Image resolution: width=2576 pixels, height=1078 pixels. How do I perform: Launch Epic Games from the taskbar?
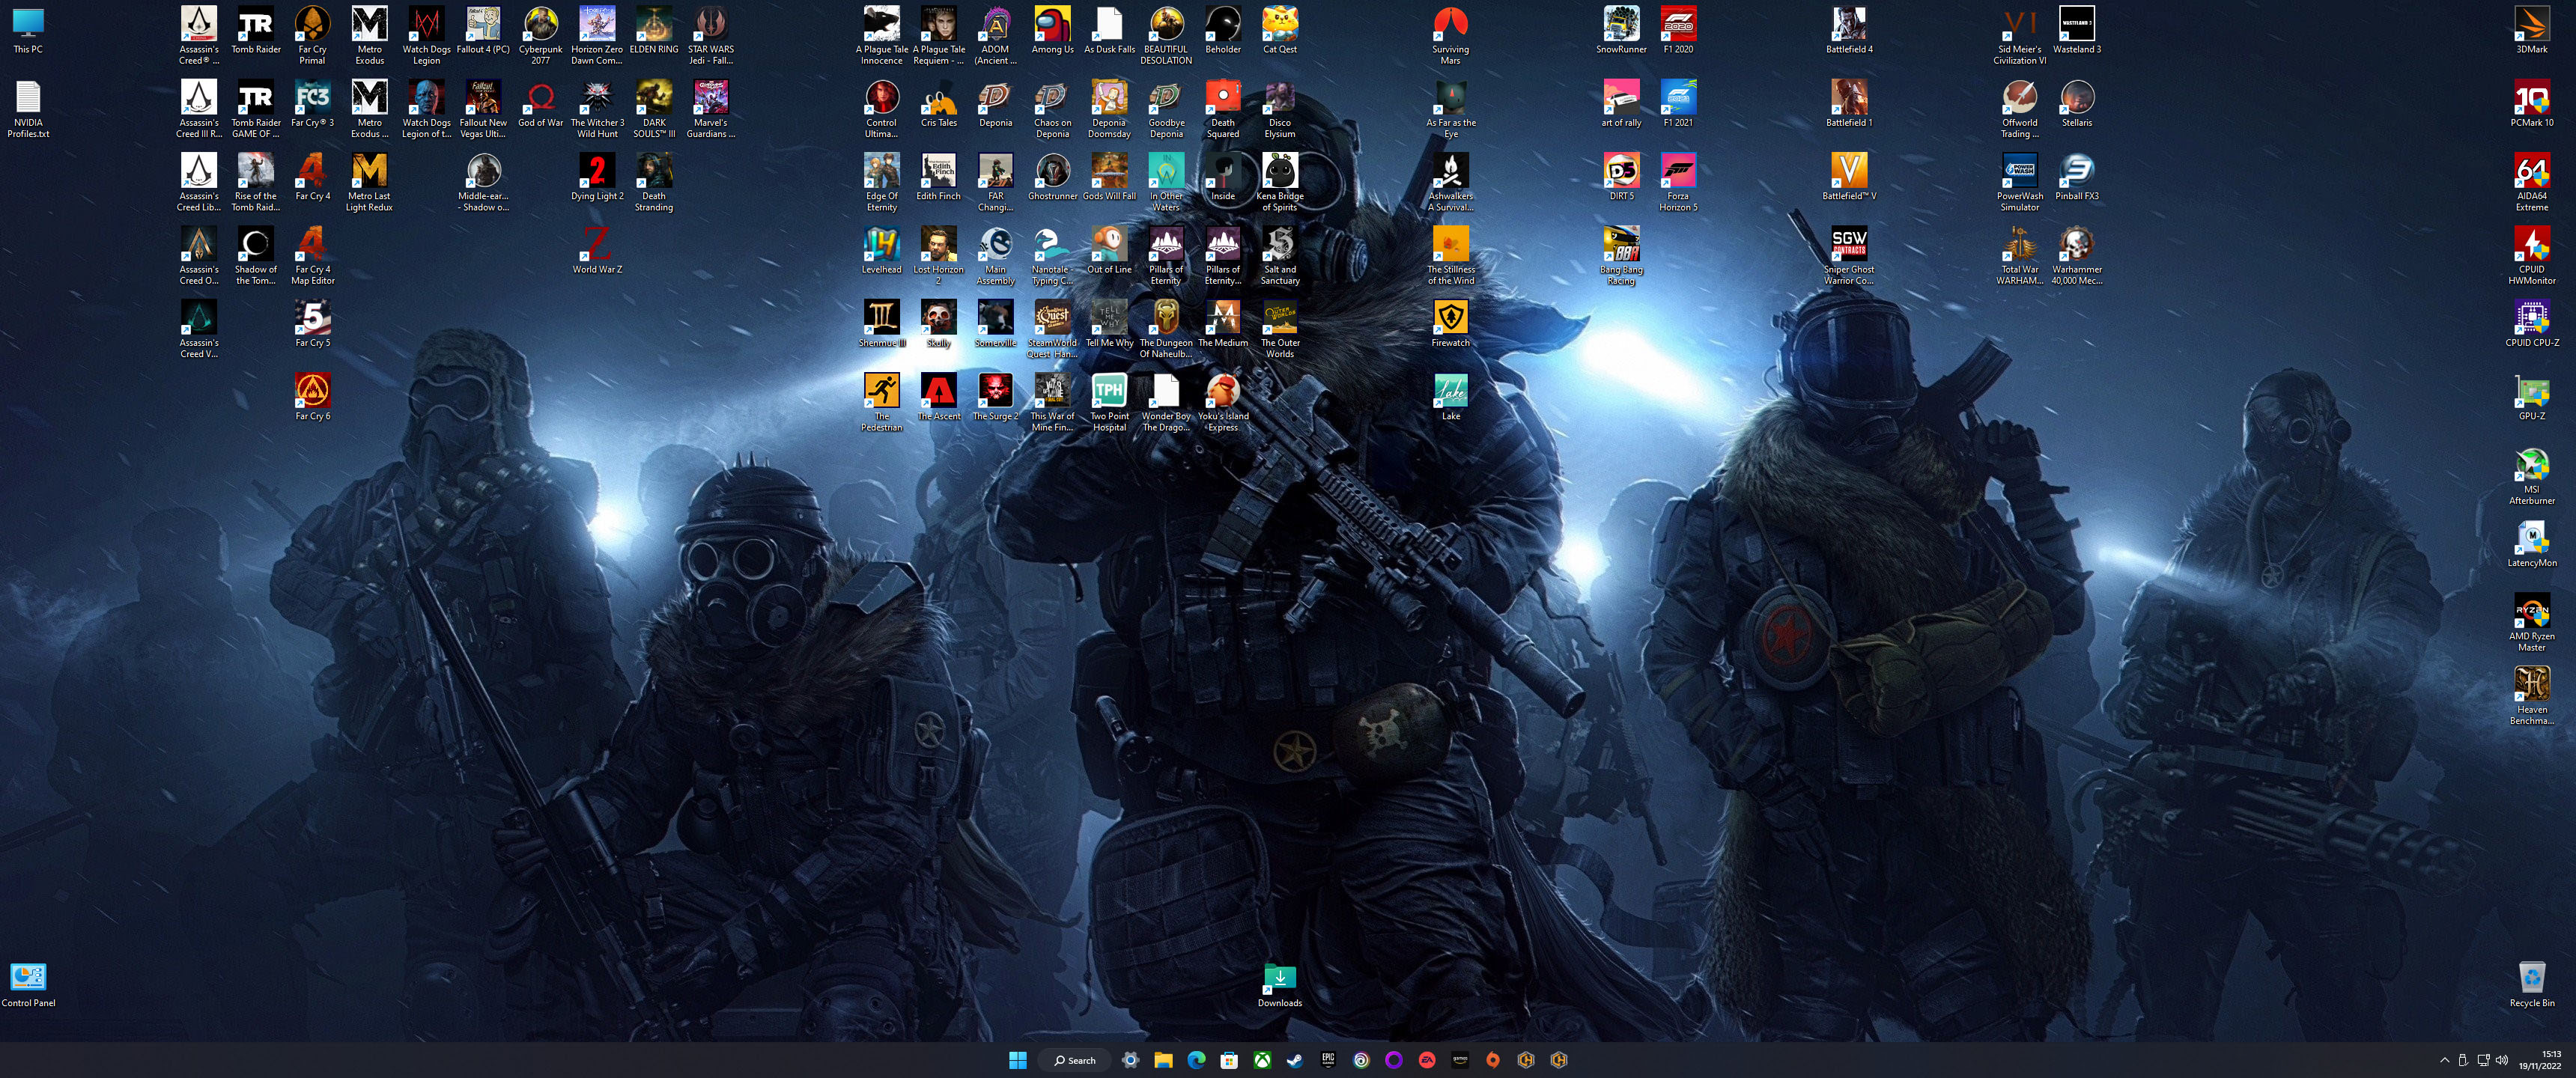1328,1060
